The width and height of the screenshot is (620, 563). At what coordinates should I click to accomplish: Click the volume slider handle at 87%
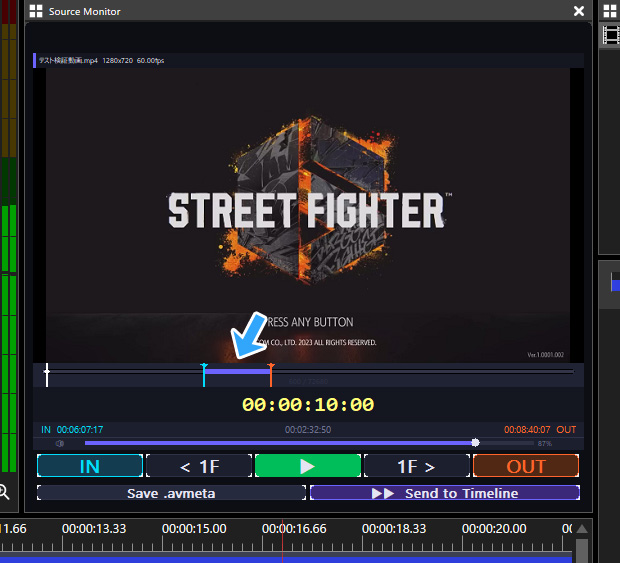point(475,443)
